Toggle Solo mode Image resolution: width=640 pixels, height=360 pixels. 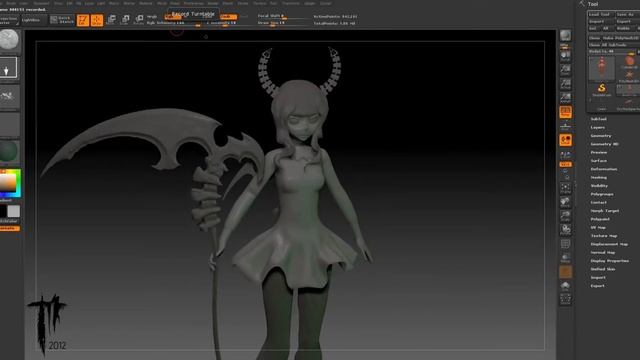(x=565, y=286)
